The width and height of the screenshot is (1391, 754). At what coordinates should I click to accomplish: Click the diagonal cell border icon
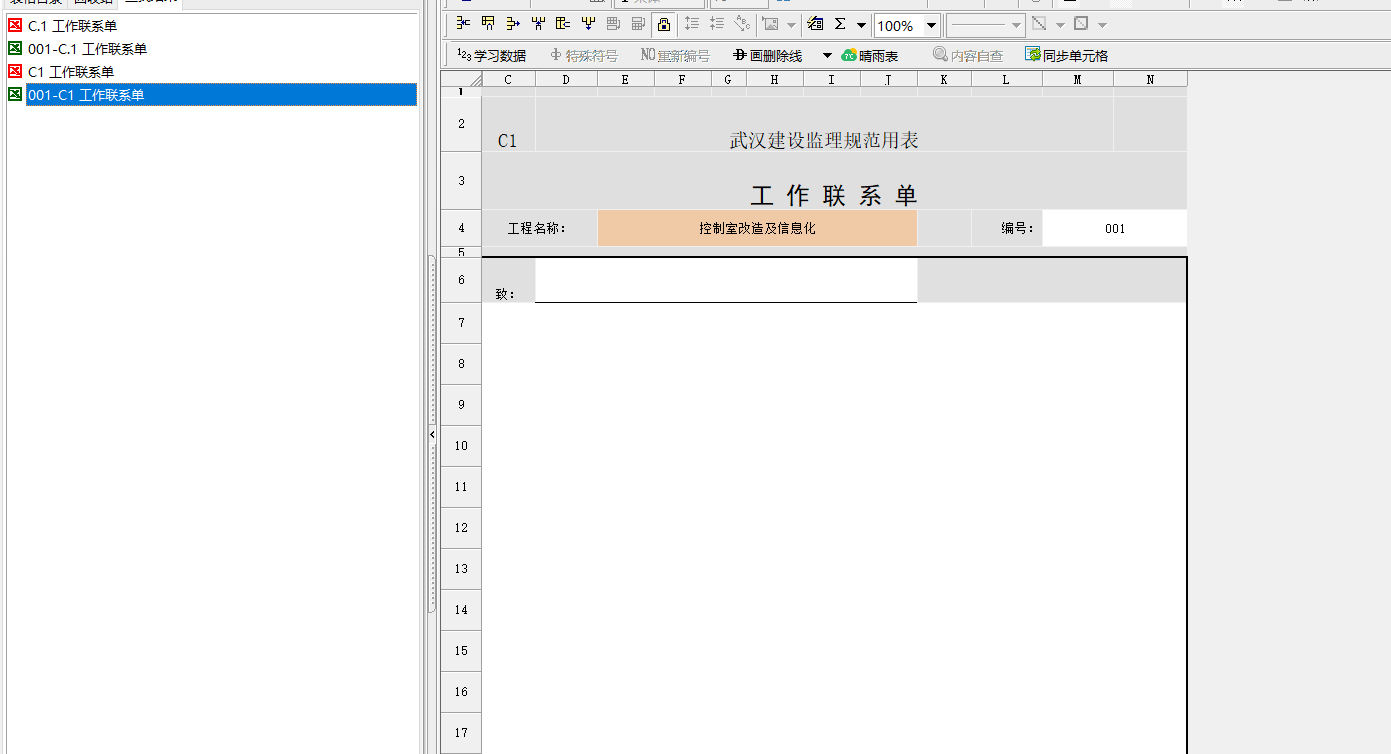coord(1039,24)
